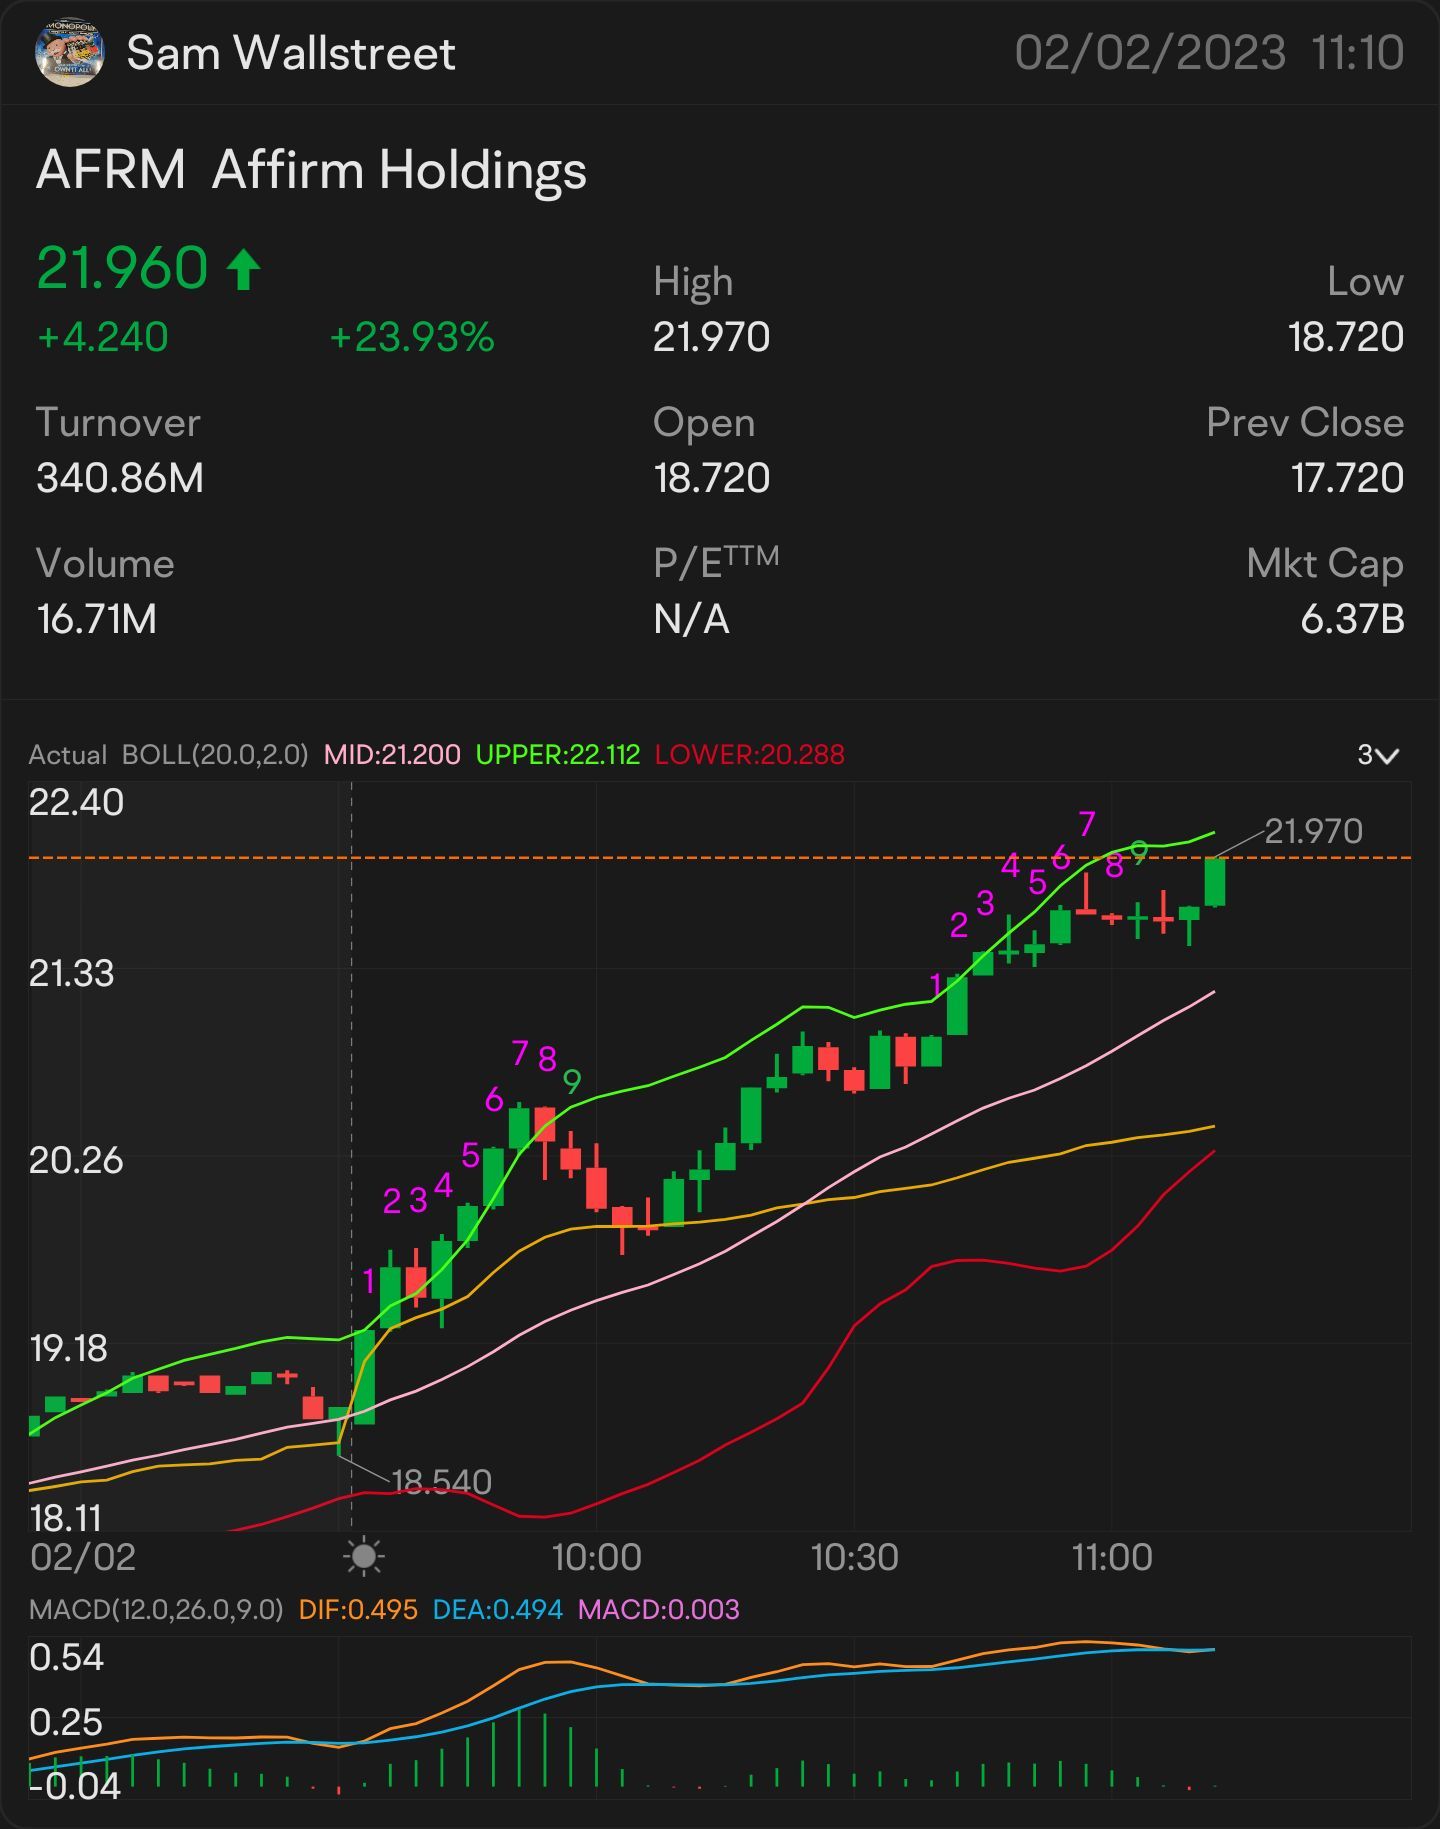This screenshot has width=1440, height=1829.
Task: Tap the 22.40 price axis label
Action: [76, 802]
